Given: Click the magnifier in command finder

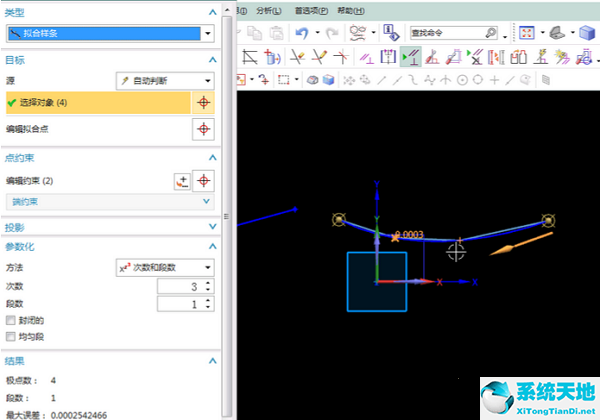Looking at the screenshot, I should coord(491,33).
